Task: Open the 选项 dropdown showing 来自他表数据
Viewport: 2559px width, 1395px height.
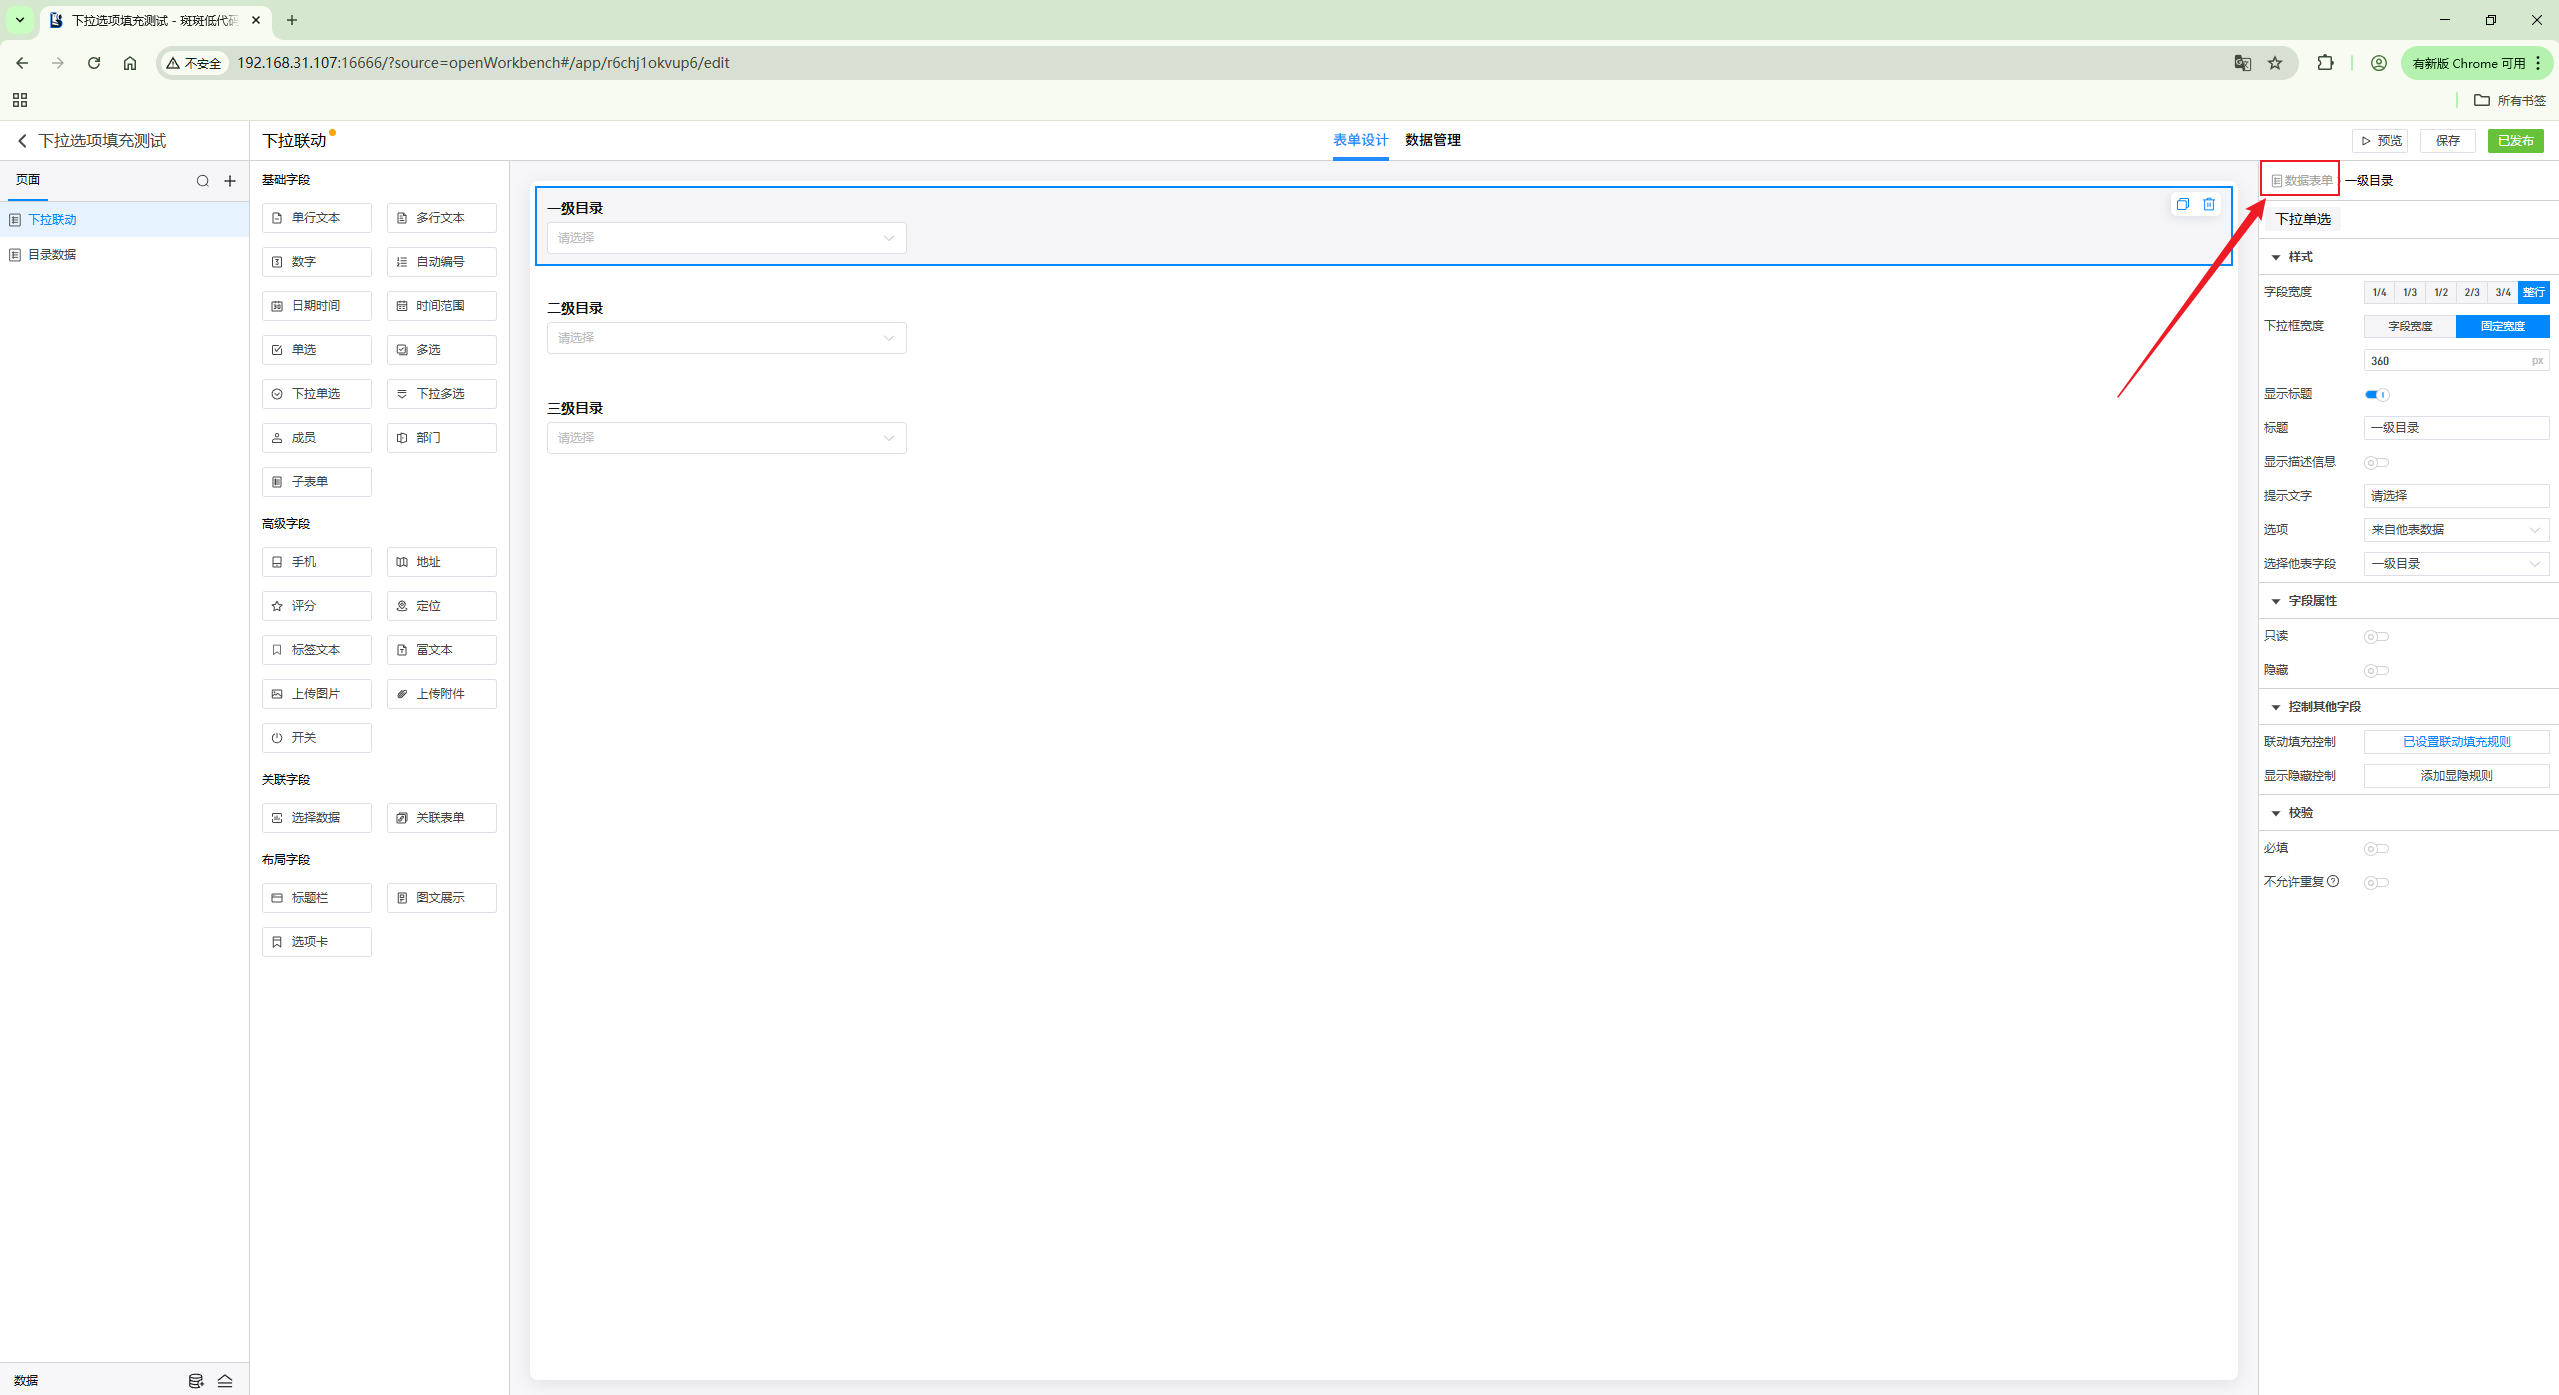Action: [x=2455, y=530]
